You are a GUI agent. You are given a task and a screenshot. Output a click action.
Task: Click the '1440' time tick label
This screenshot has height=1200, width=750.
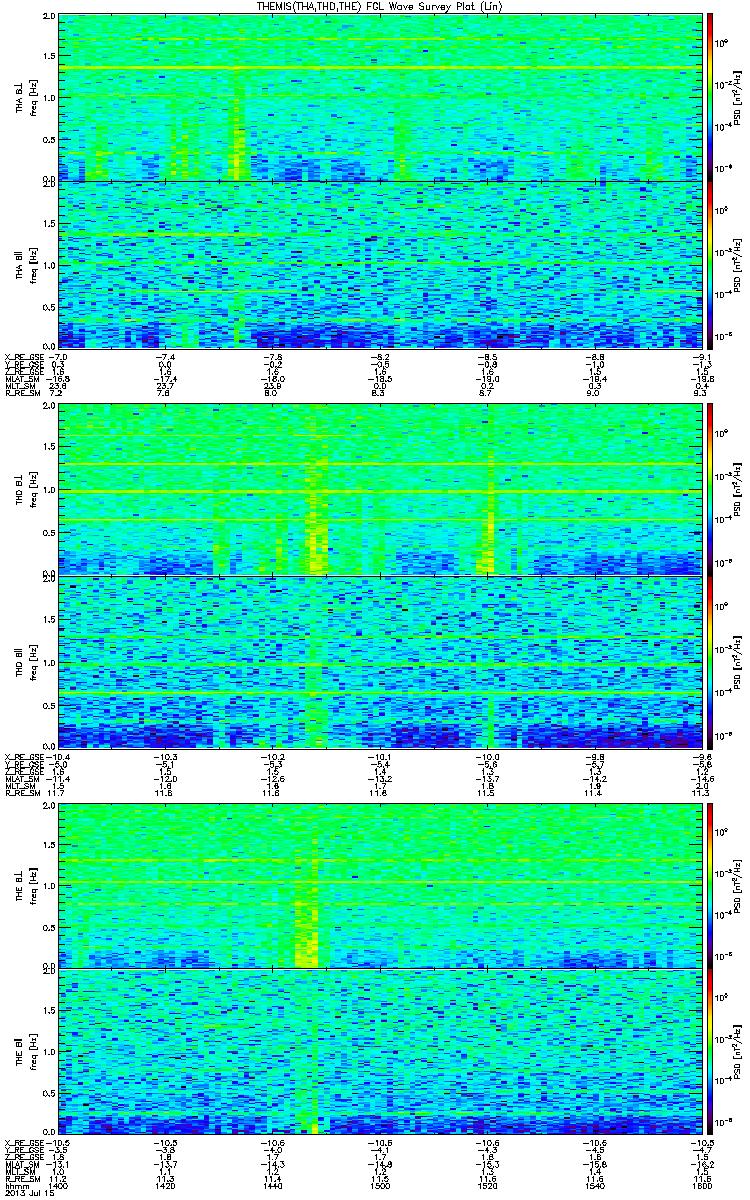[272, 1184]
